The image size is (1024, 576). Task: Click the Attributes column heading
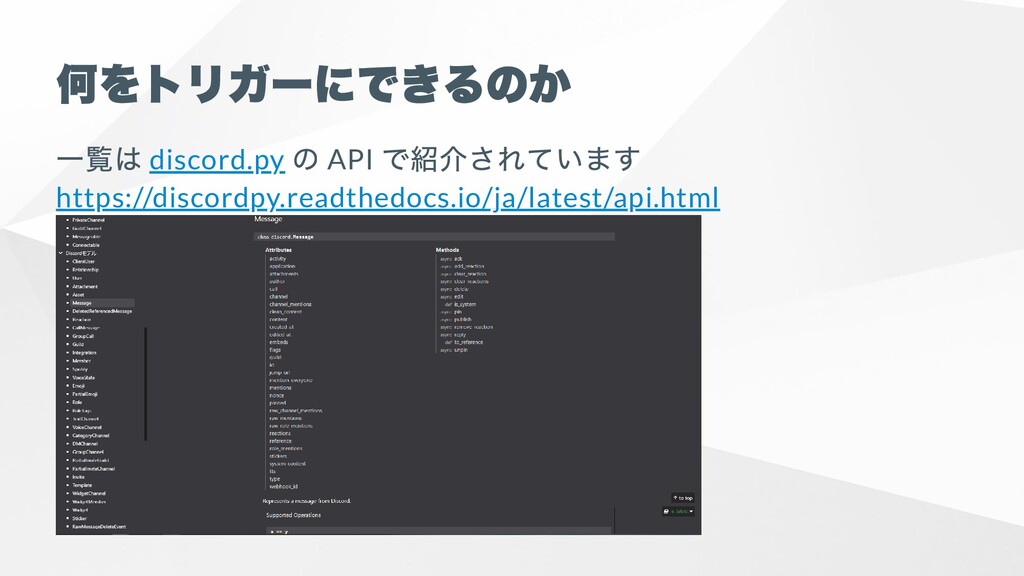(x=278, y=250)
